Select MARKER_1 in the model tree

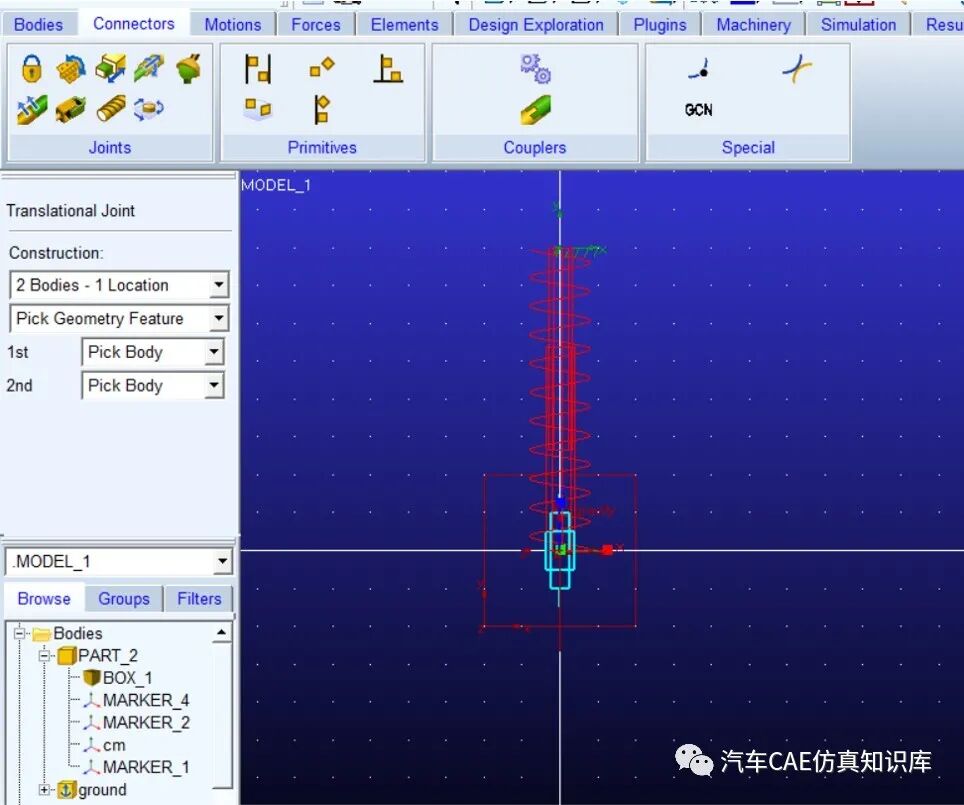point(146,767)
